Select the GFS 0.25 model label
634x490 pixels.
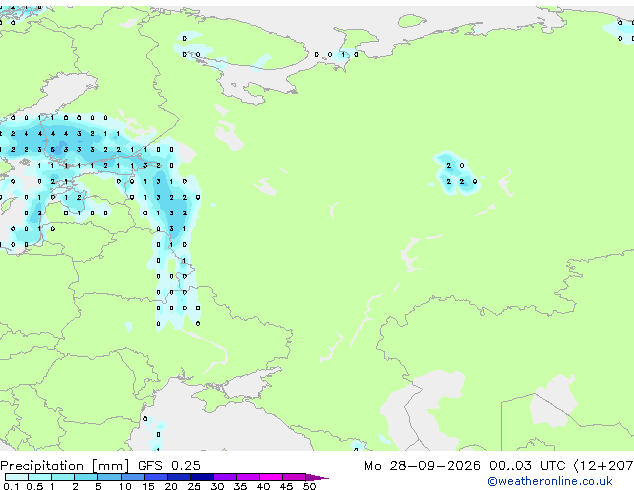click(x=169, y=466)
